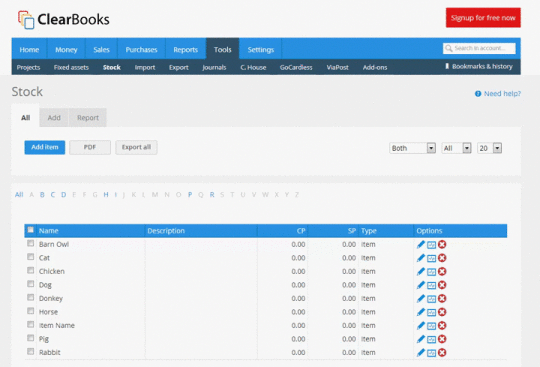Screen dimensions: 540x367
Task: Delete the Horse item
Action: tap(442, 312)
